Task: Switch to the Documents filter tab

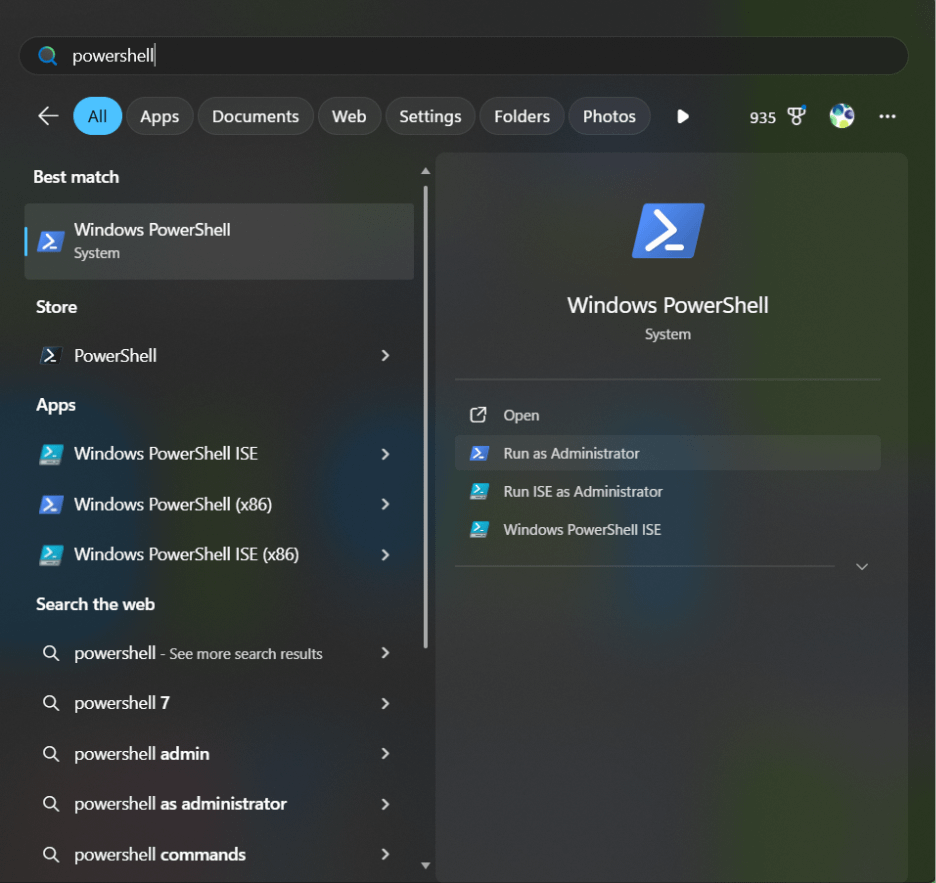Action: click(255, 116)
